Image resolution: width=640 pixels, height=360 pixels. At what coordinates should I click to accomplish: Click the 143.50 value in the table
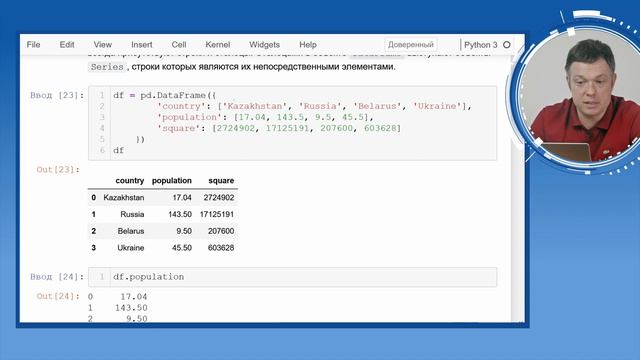click(180, 214)
